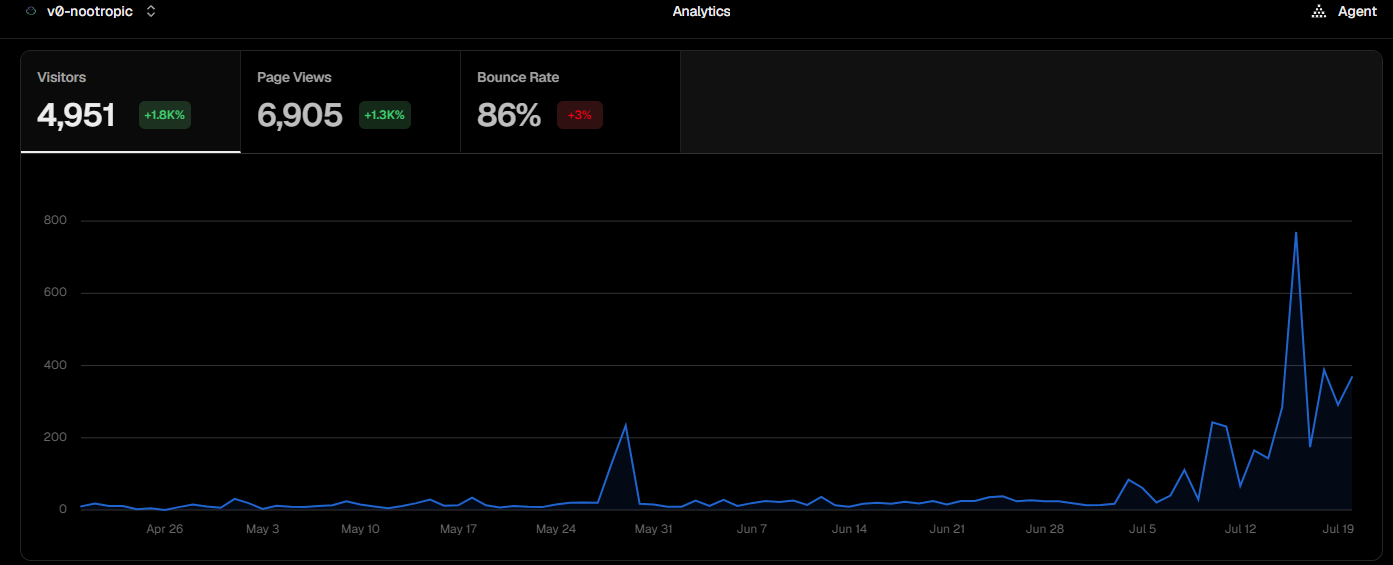Screen dimensions: 1393x565
Task: Click the 400 y-axis label
Action: click(x=55, y=365)
